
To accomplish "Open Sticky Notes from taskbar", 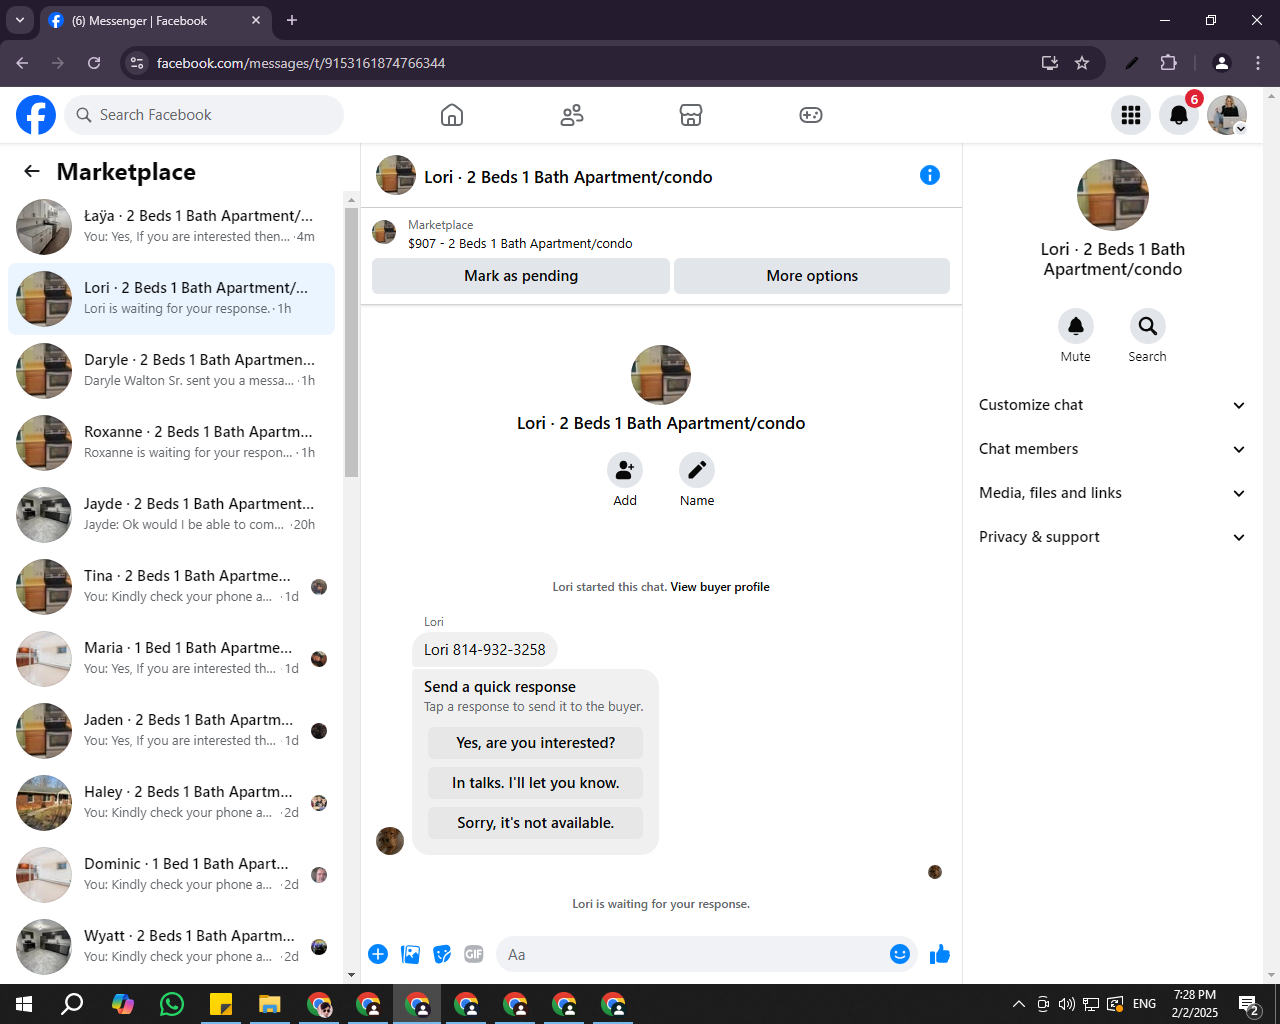I will pos(221,1004).
